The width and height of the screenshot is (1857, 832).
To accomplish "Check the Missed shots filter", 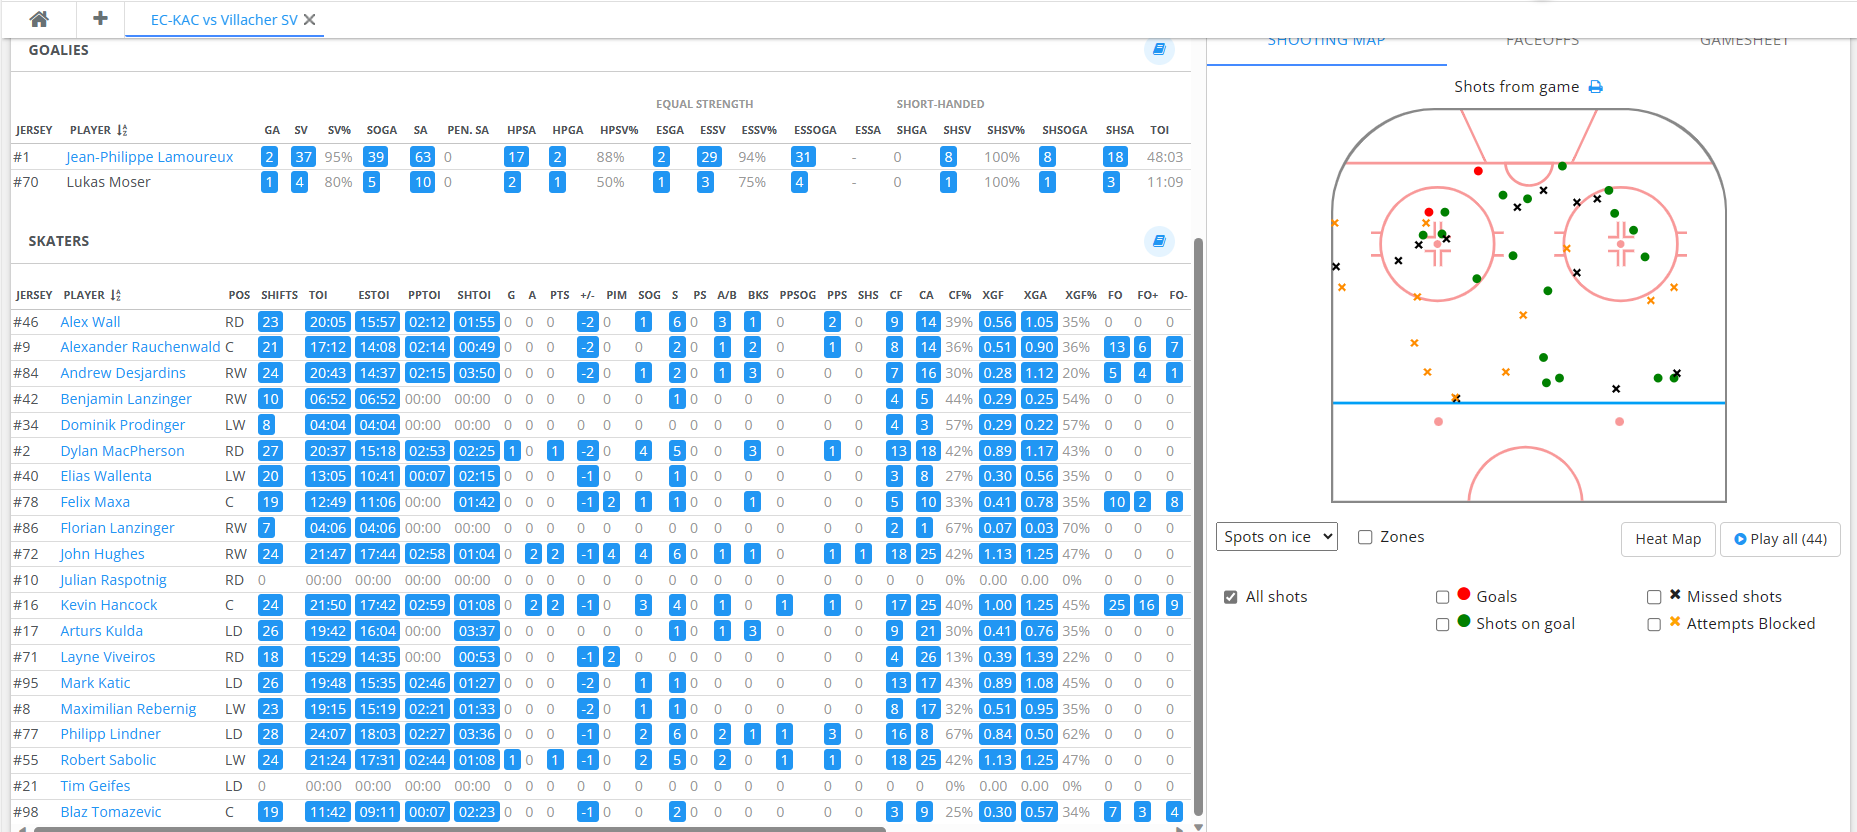I will point(1654,597).
